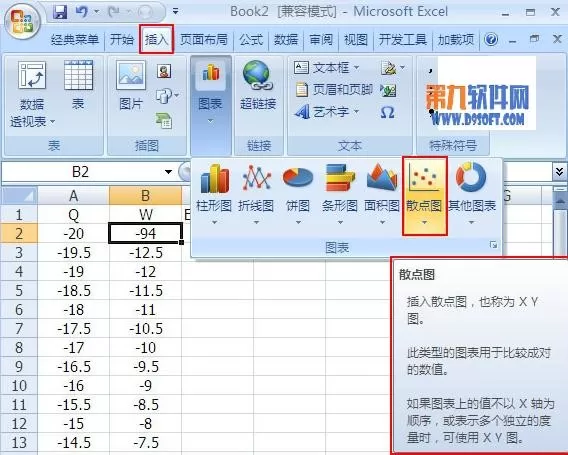Open Excel help question mark

click(x=491, y=39)
